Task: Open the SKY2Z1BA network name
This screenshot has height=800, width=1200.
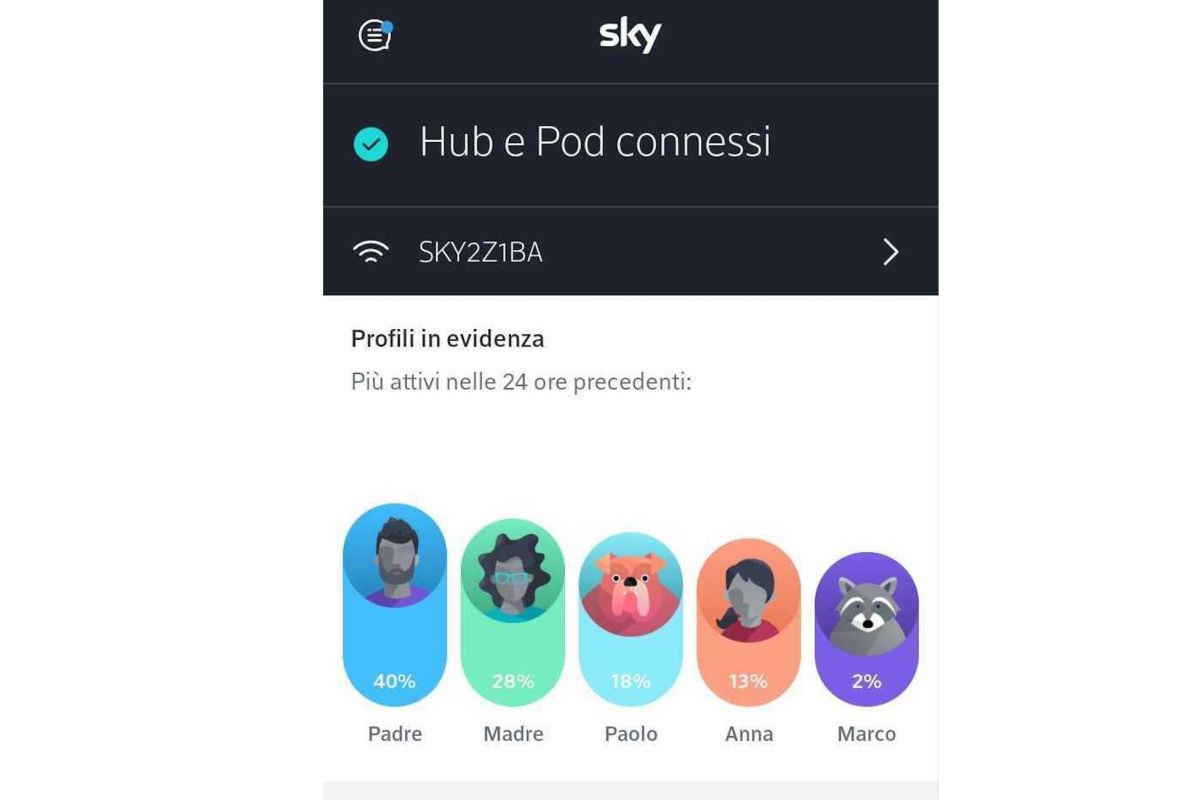Action: coord(481,253)
